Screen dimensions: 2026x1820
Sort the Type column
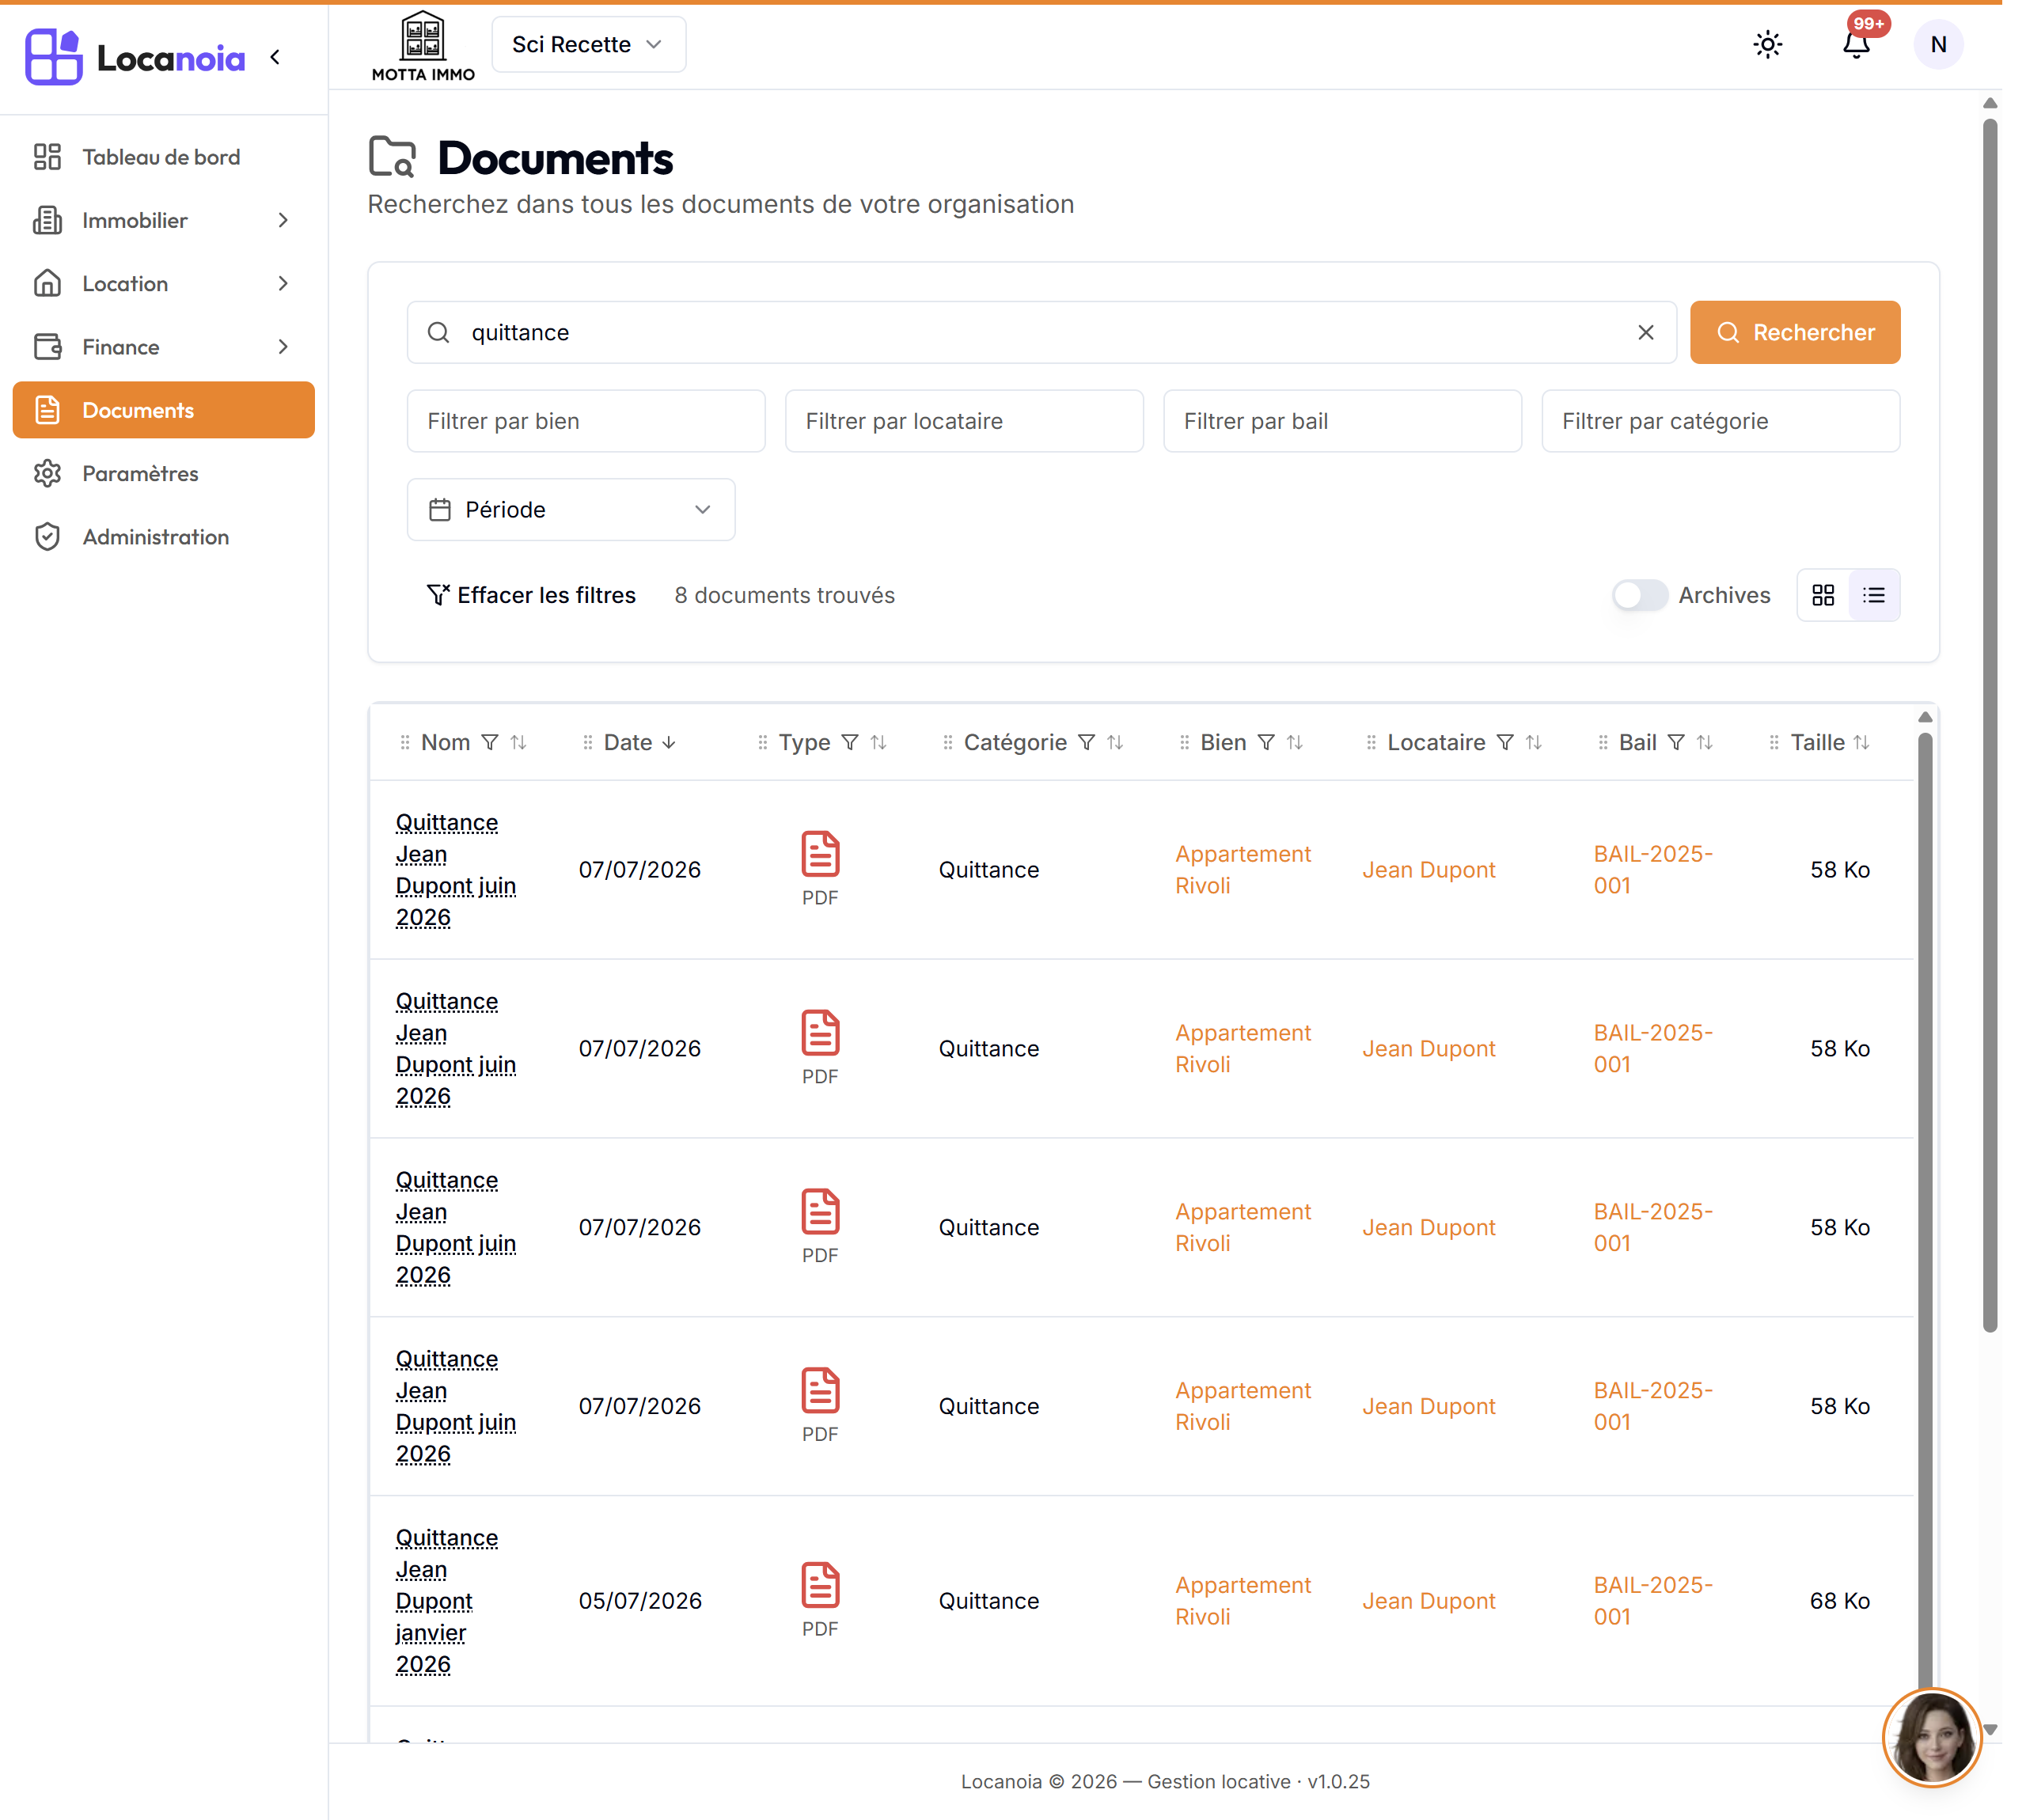point(878,743)
